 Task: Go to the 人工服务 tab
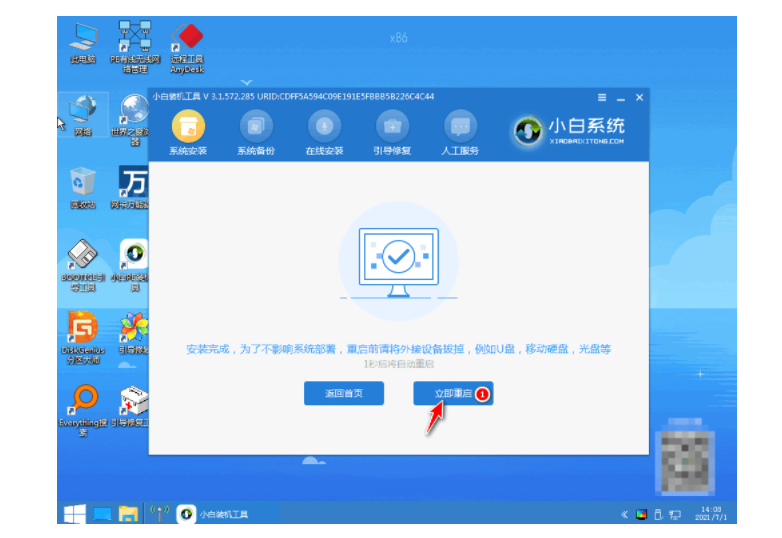click(x=460, y=132)
